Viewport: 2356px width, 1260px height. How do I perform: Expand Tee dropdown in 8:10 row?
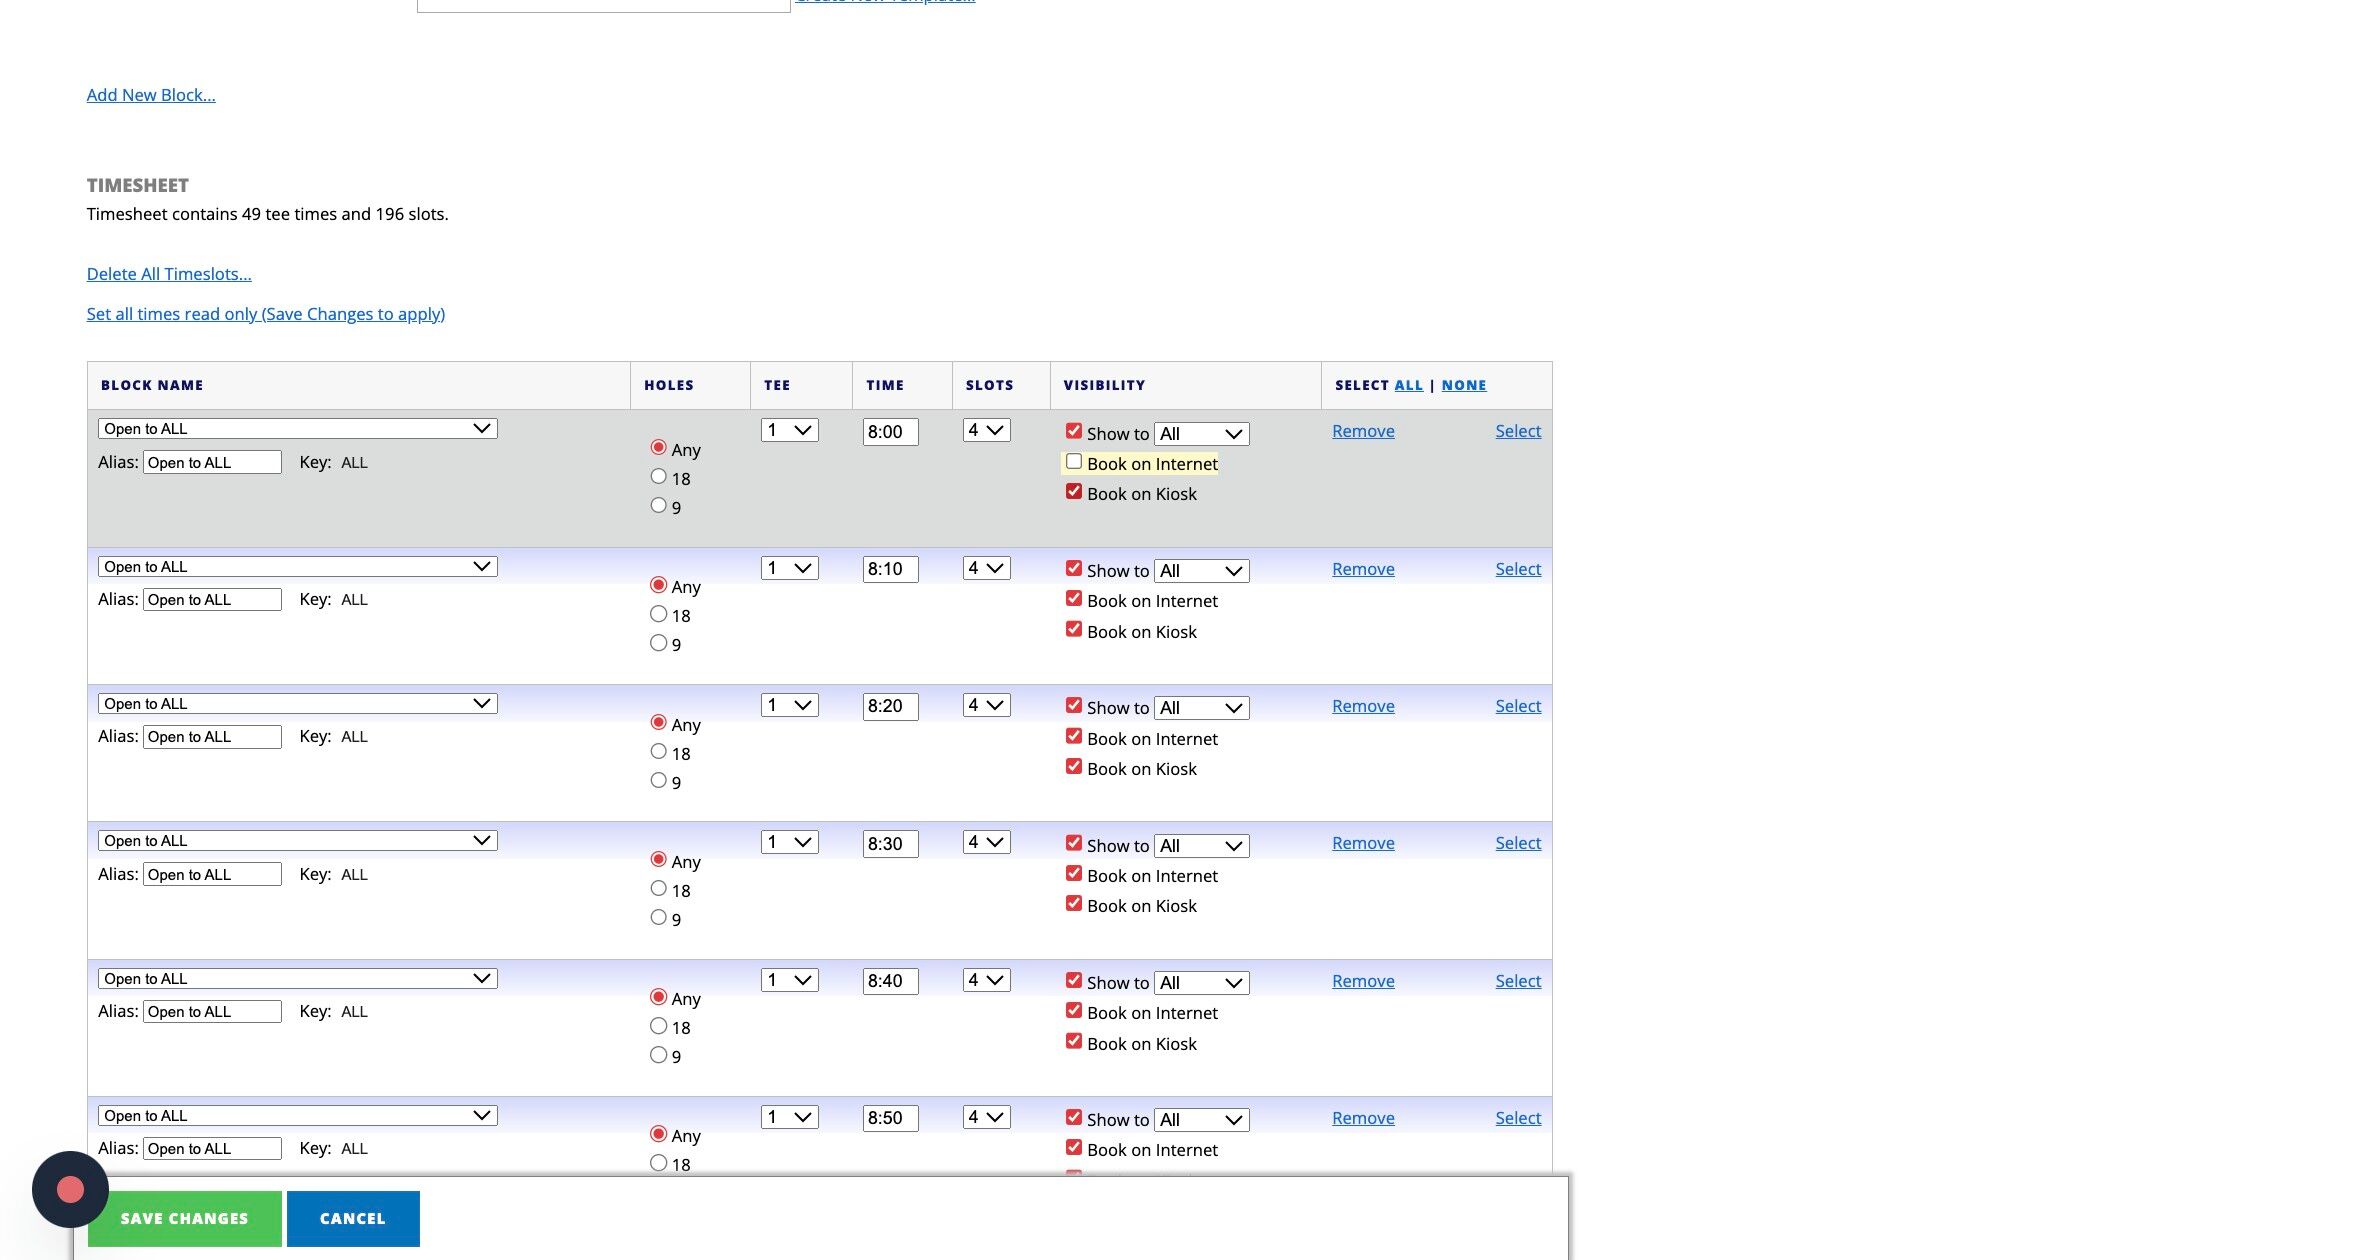click(x=789, y=568)
